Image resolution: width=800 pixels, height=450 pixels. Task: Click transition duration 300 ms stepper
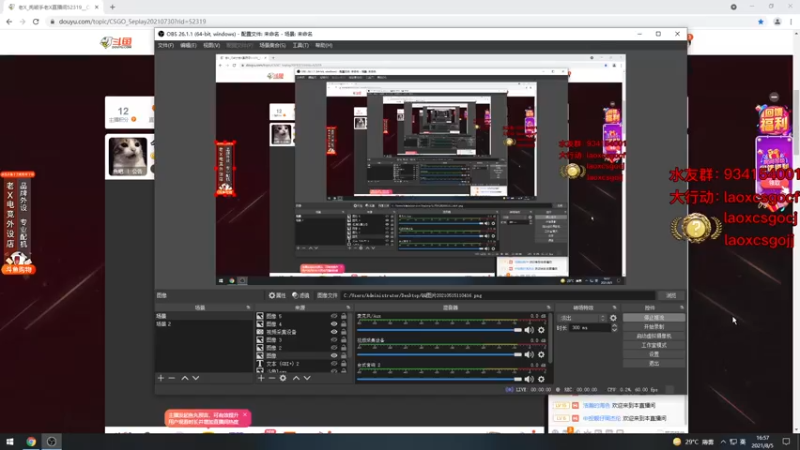coord(614,328)
